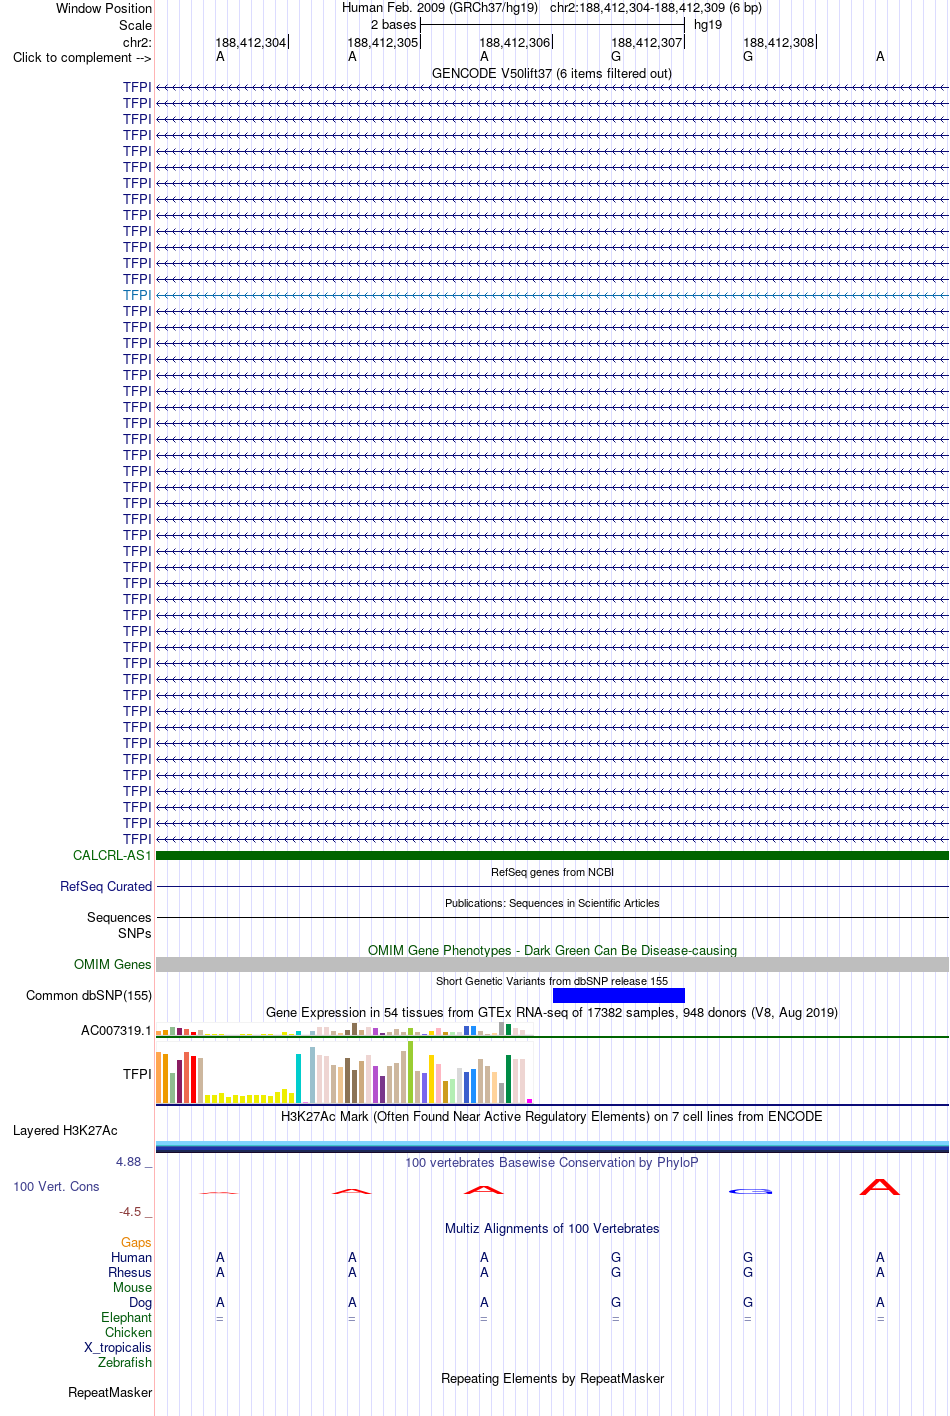Open the OMIM Gene Phenotypes track title
The width and height of the screenshot is (950, 1416).
552,950
